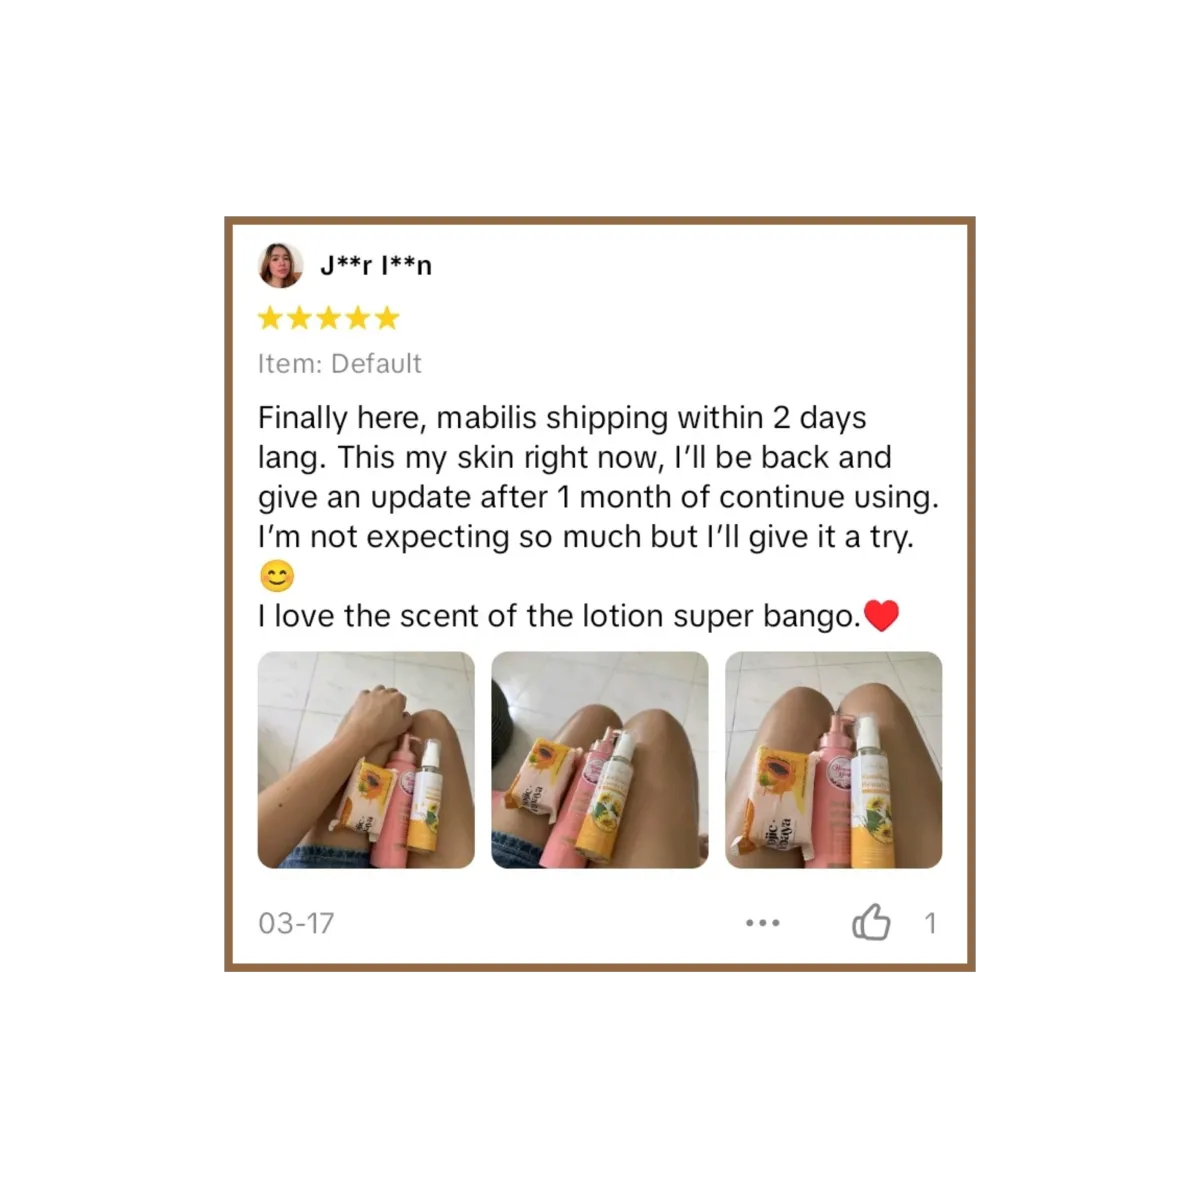Click the thumbs-up like icon
Screen dimensions: 1200x1200
pyautogui.click(x=871, y=922)
